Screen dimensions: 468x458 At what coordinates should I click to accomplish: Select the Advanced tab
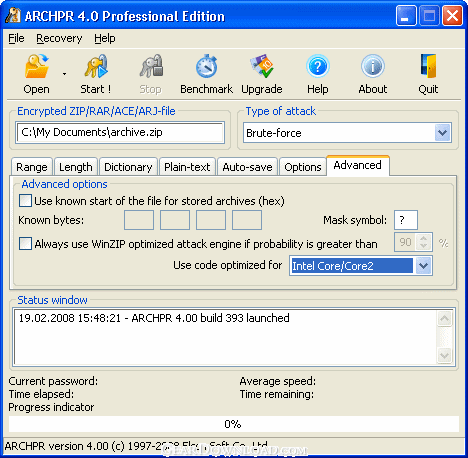pyautogui.click(x=358, y=165)
